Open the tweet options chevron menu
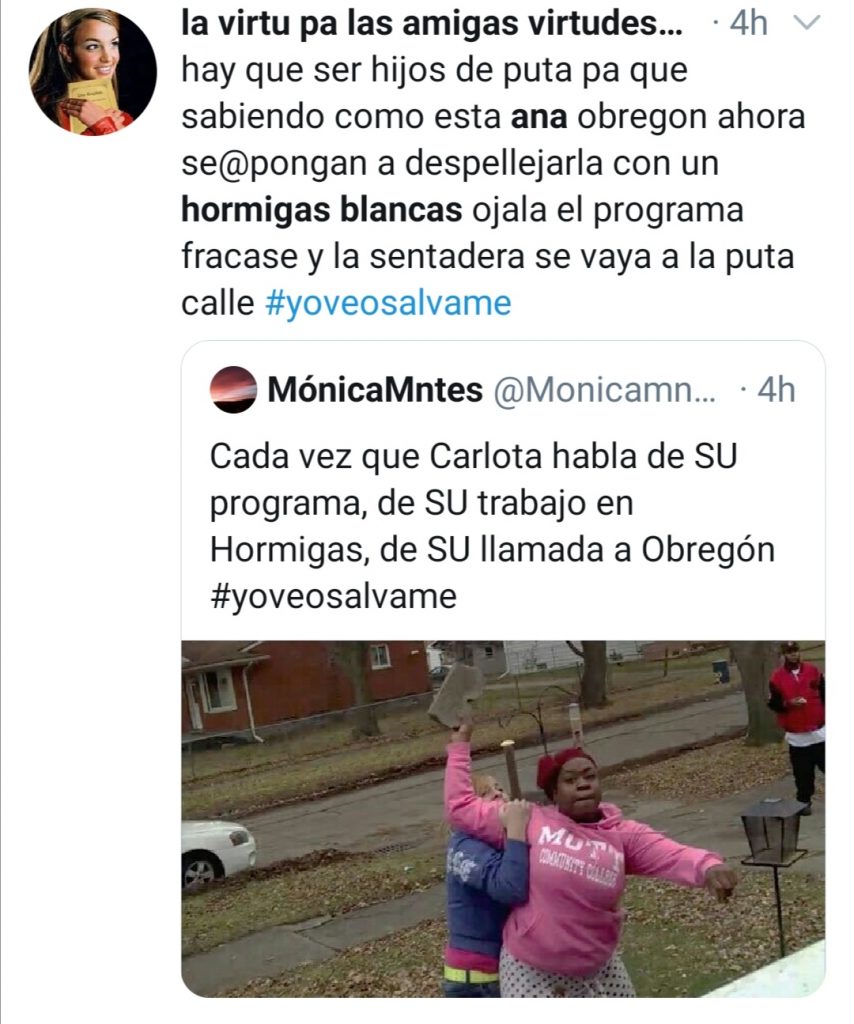 click(x=806, y=24)
